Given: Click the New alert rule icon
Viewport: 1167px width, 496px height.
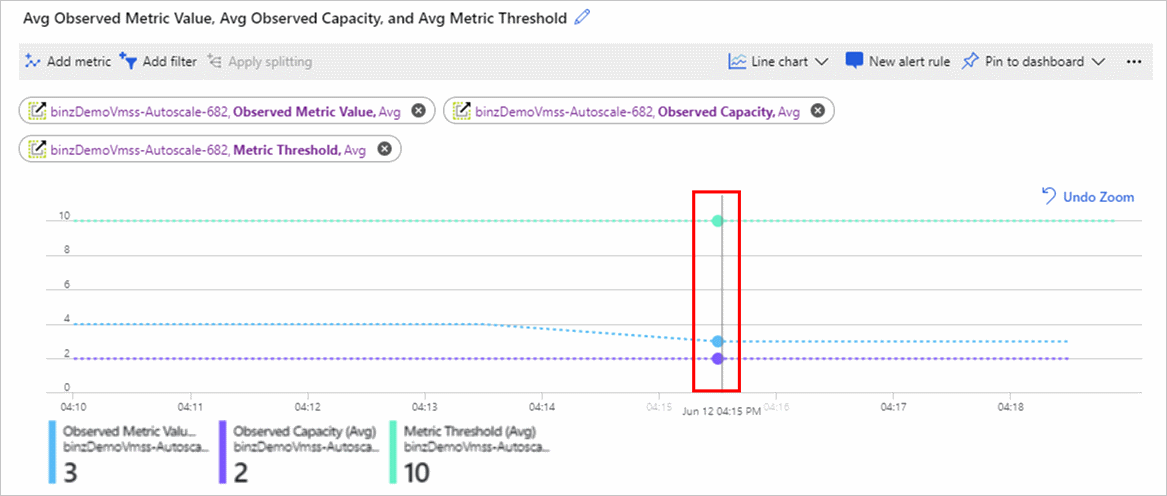Looking at the screenshot, I should pos(854,61).
